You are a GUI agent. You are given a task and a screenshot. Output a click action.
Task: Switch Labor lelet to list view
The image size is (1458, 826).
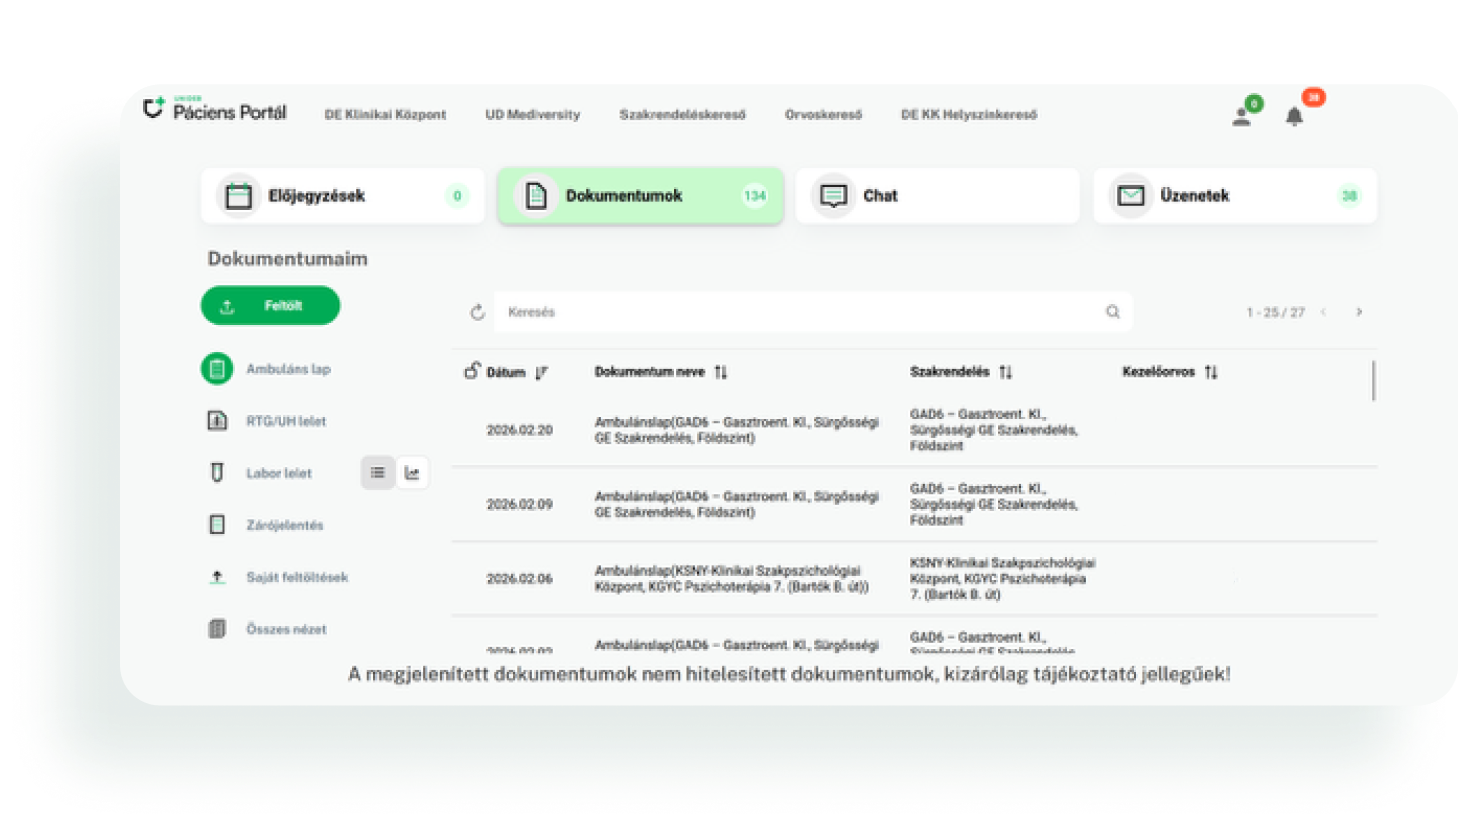[x=377, y=473]
